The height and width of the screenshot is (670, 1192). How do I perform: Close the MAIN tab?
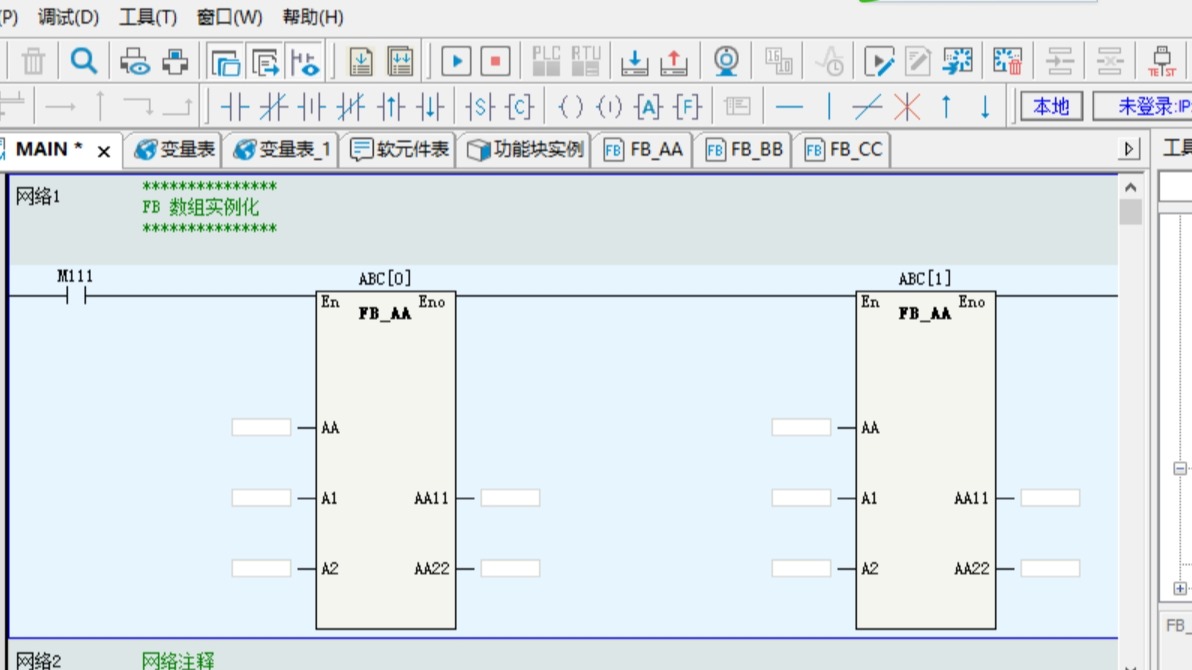(x=104, y=151)
